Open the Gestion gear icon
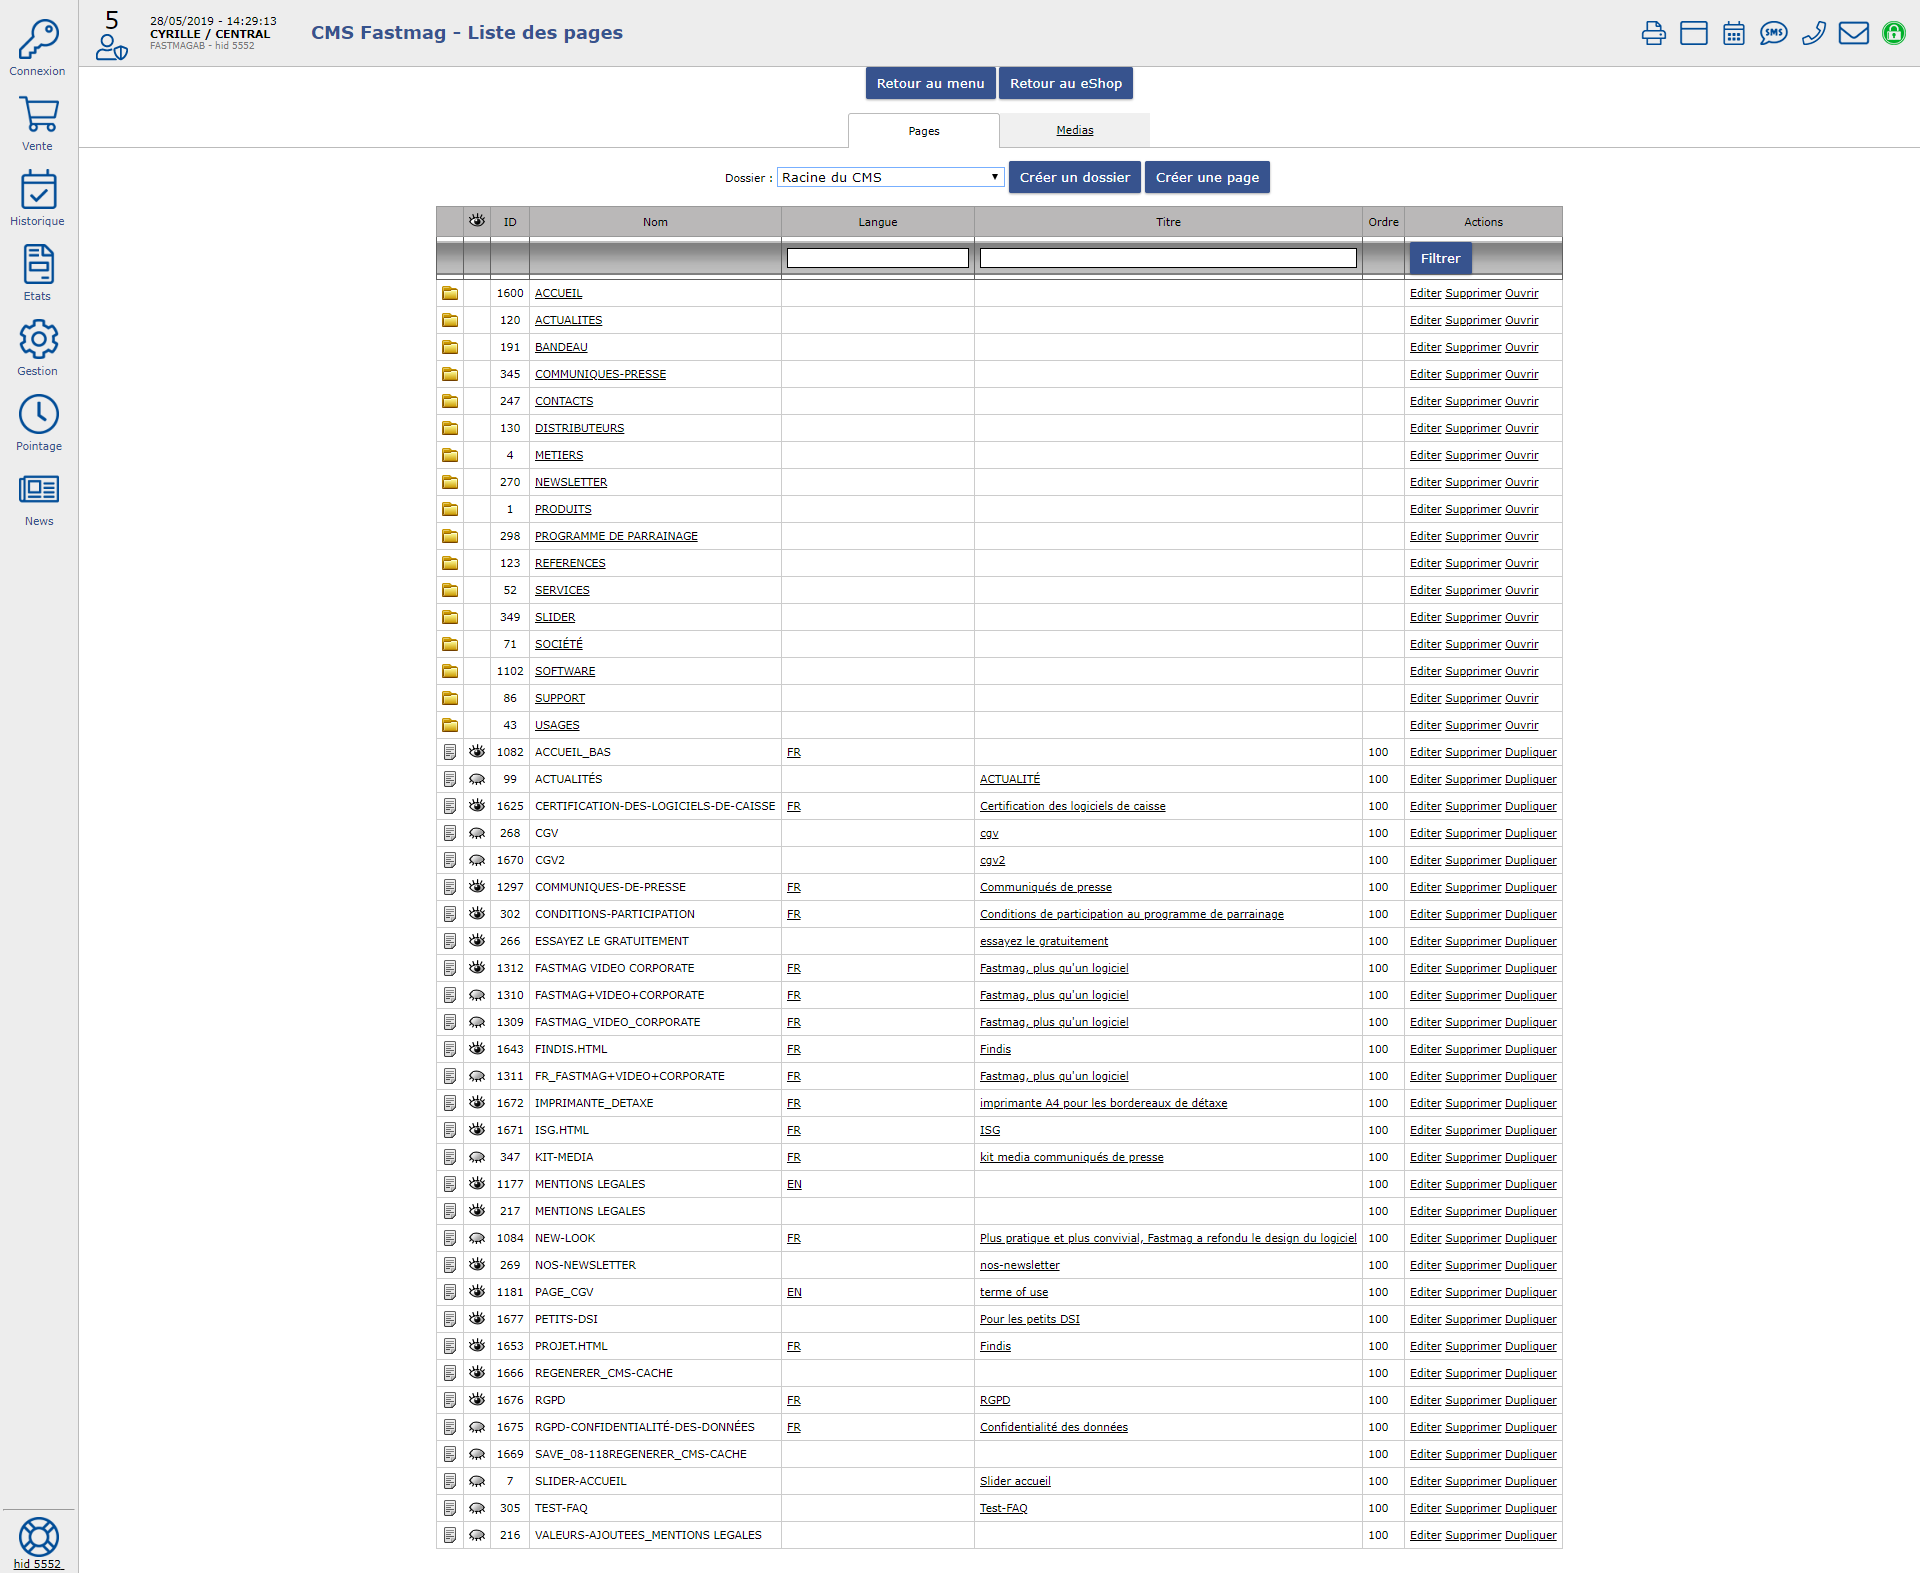1920x1573 pixels. (x=38, y=339)
